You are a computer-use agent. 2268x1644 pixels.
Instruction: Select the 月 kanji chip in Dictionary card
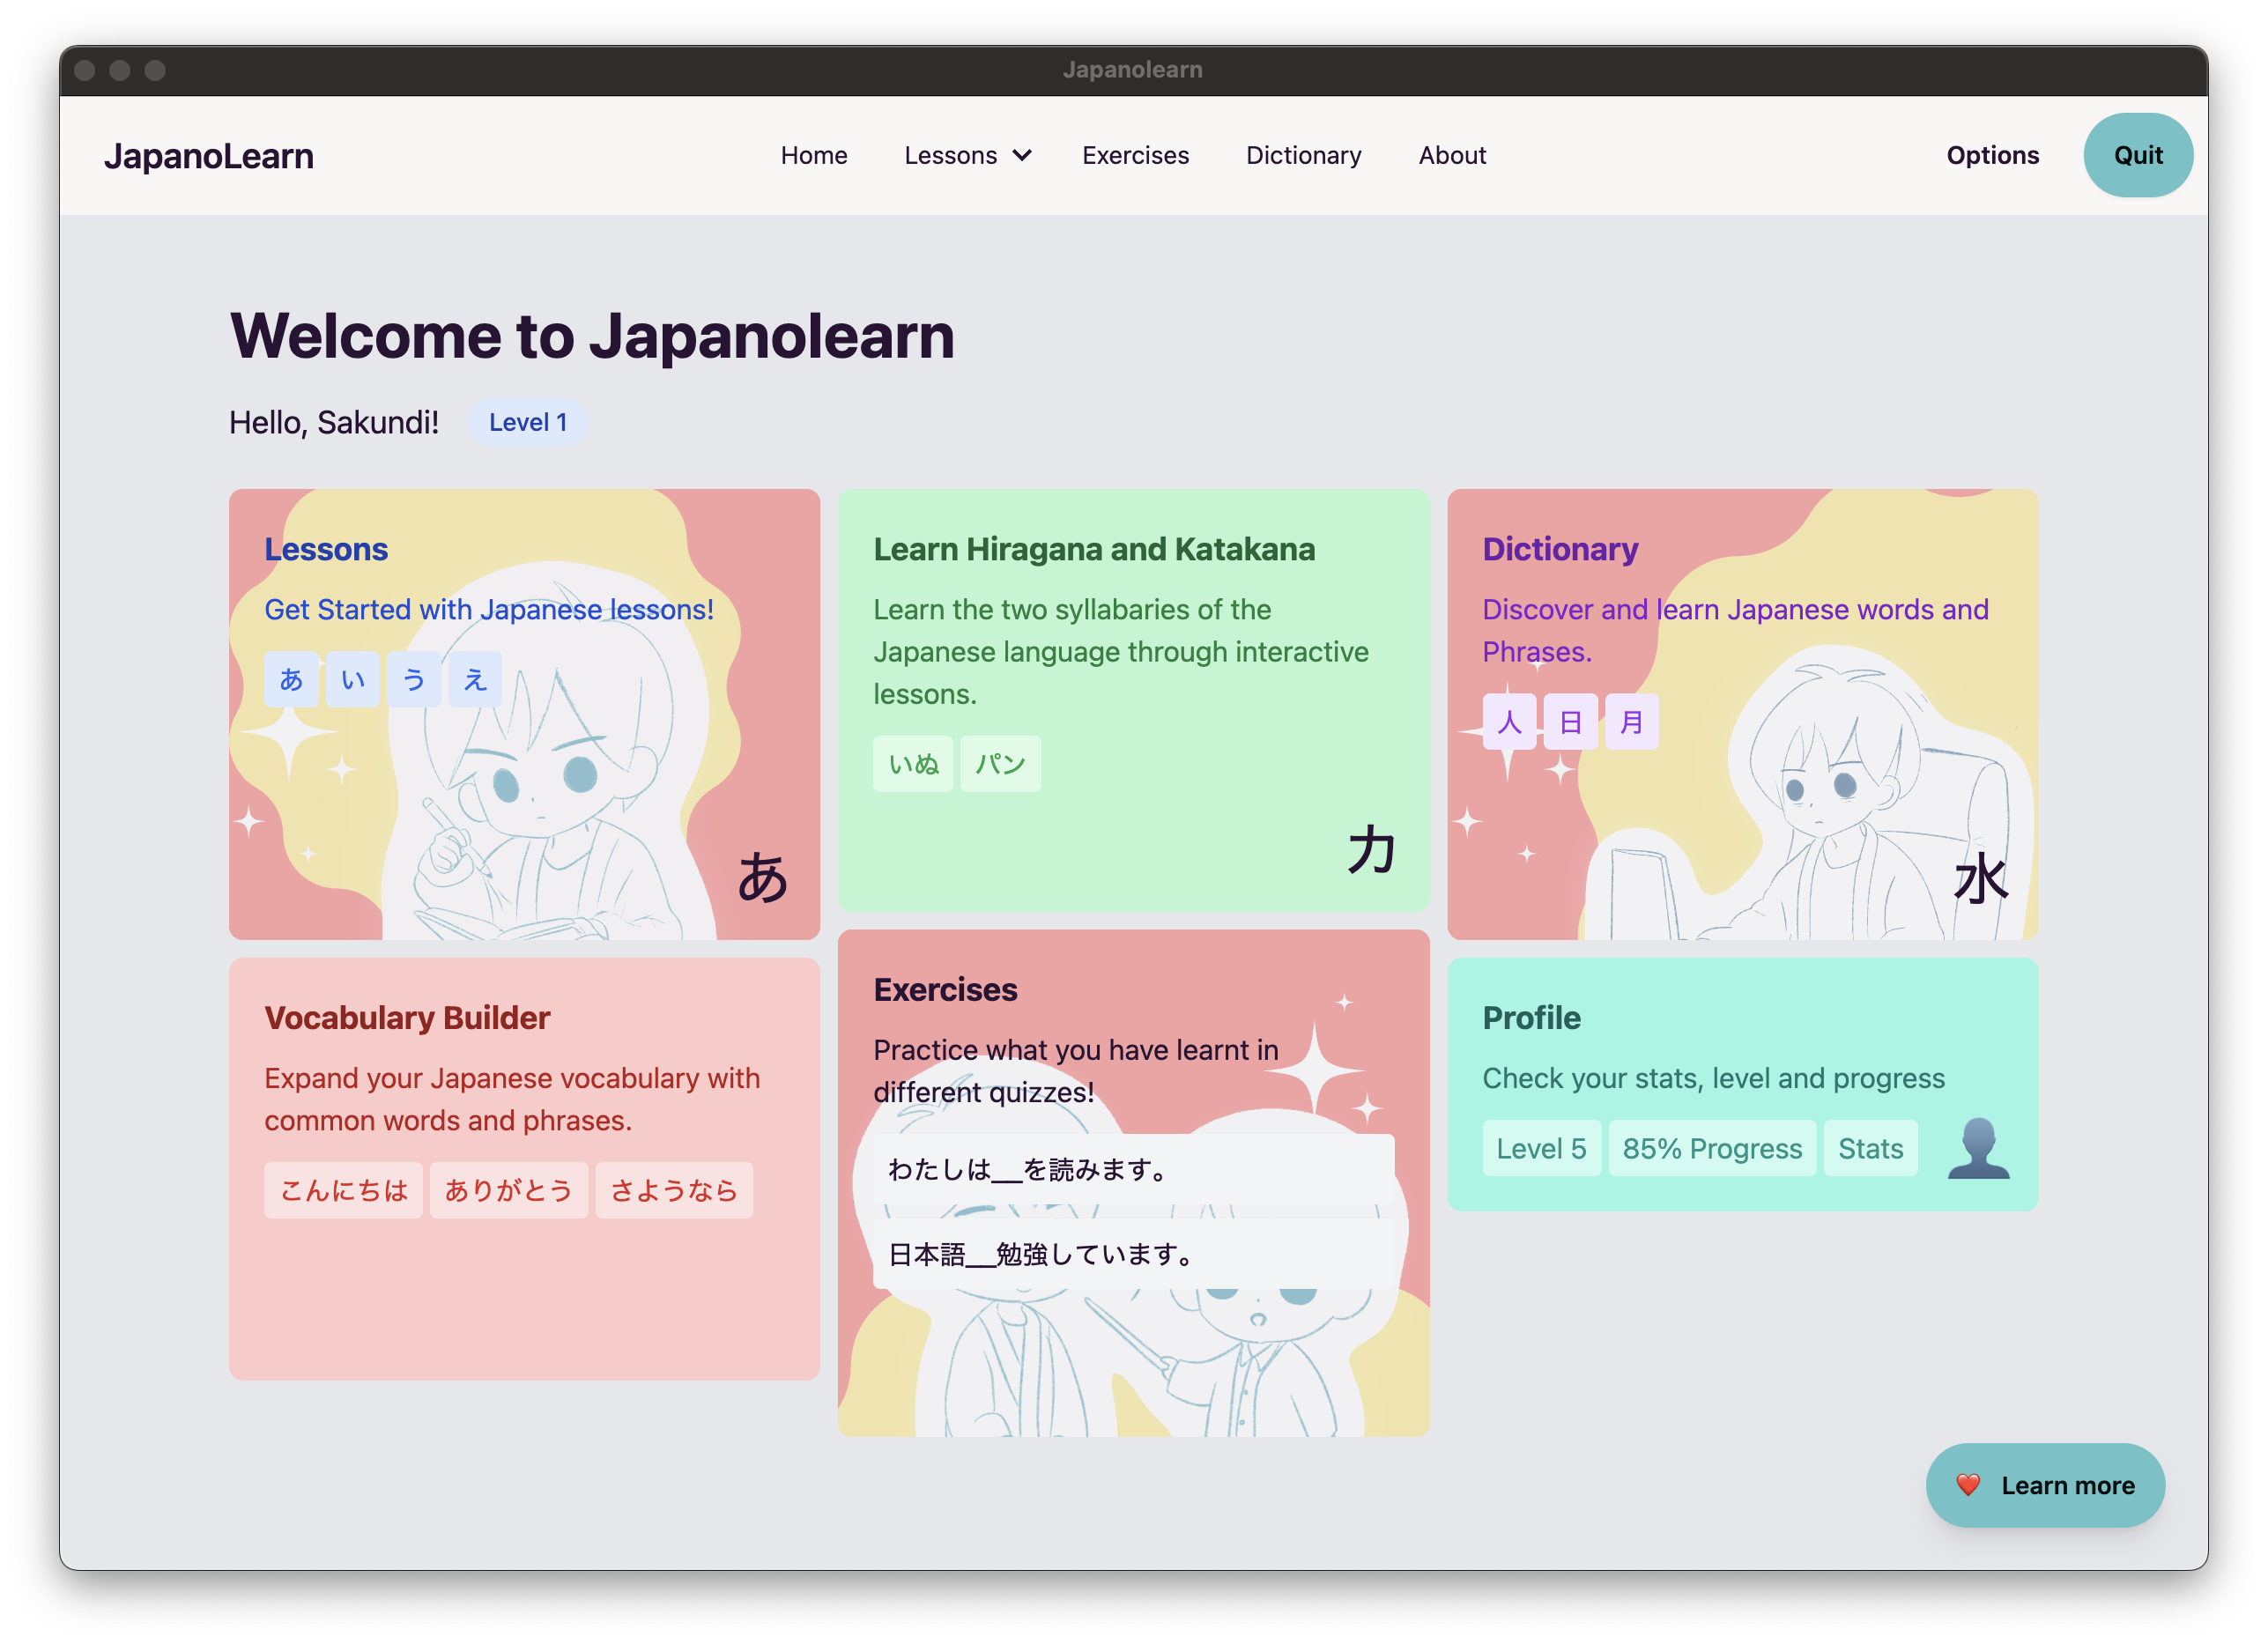[1631, 722]
